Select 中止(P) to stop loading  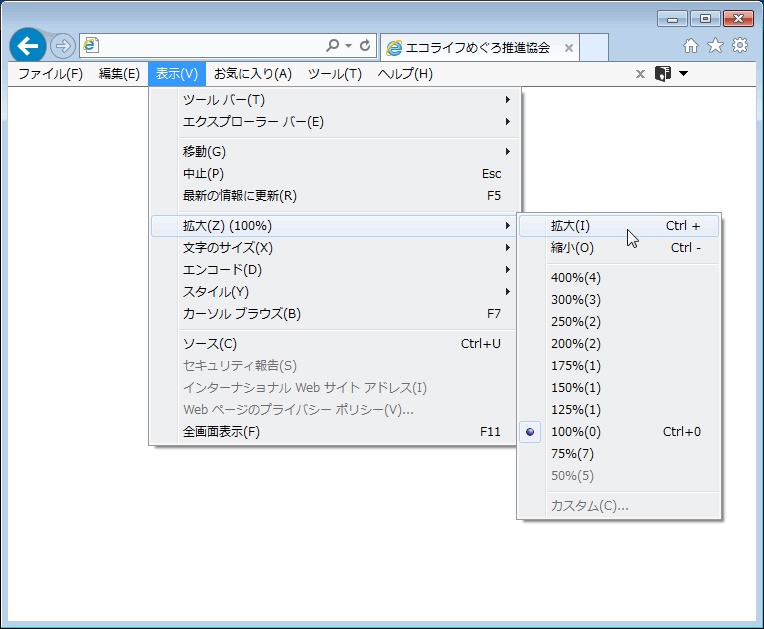[335, 174]
